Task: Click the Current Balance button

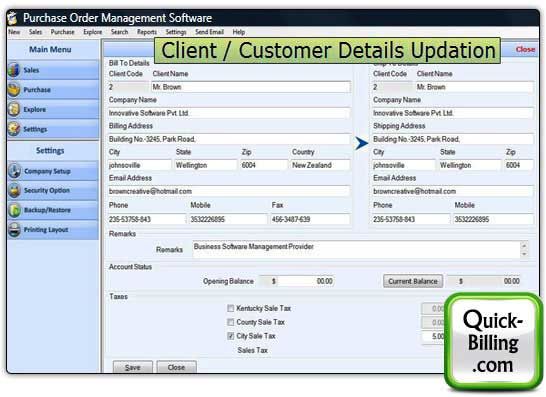Action: click(413, 281)
